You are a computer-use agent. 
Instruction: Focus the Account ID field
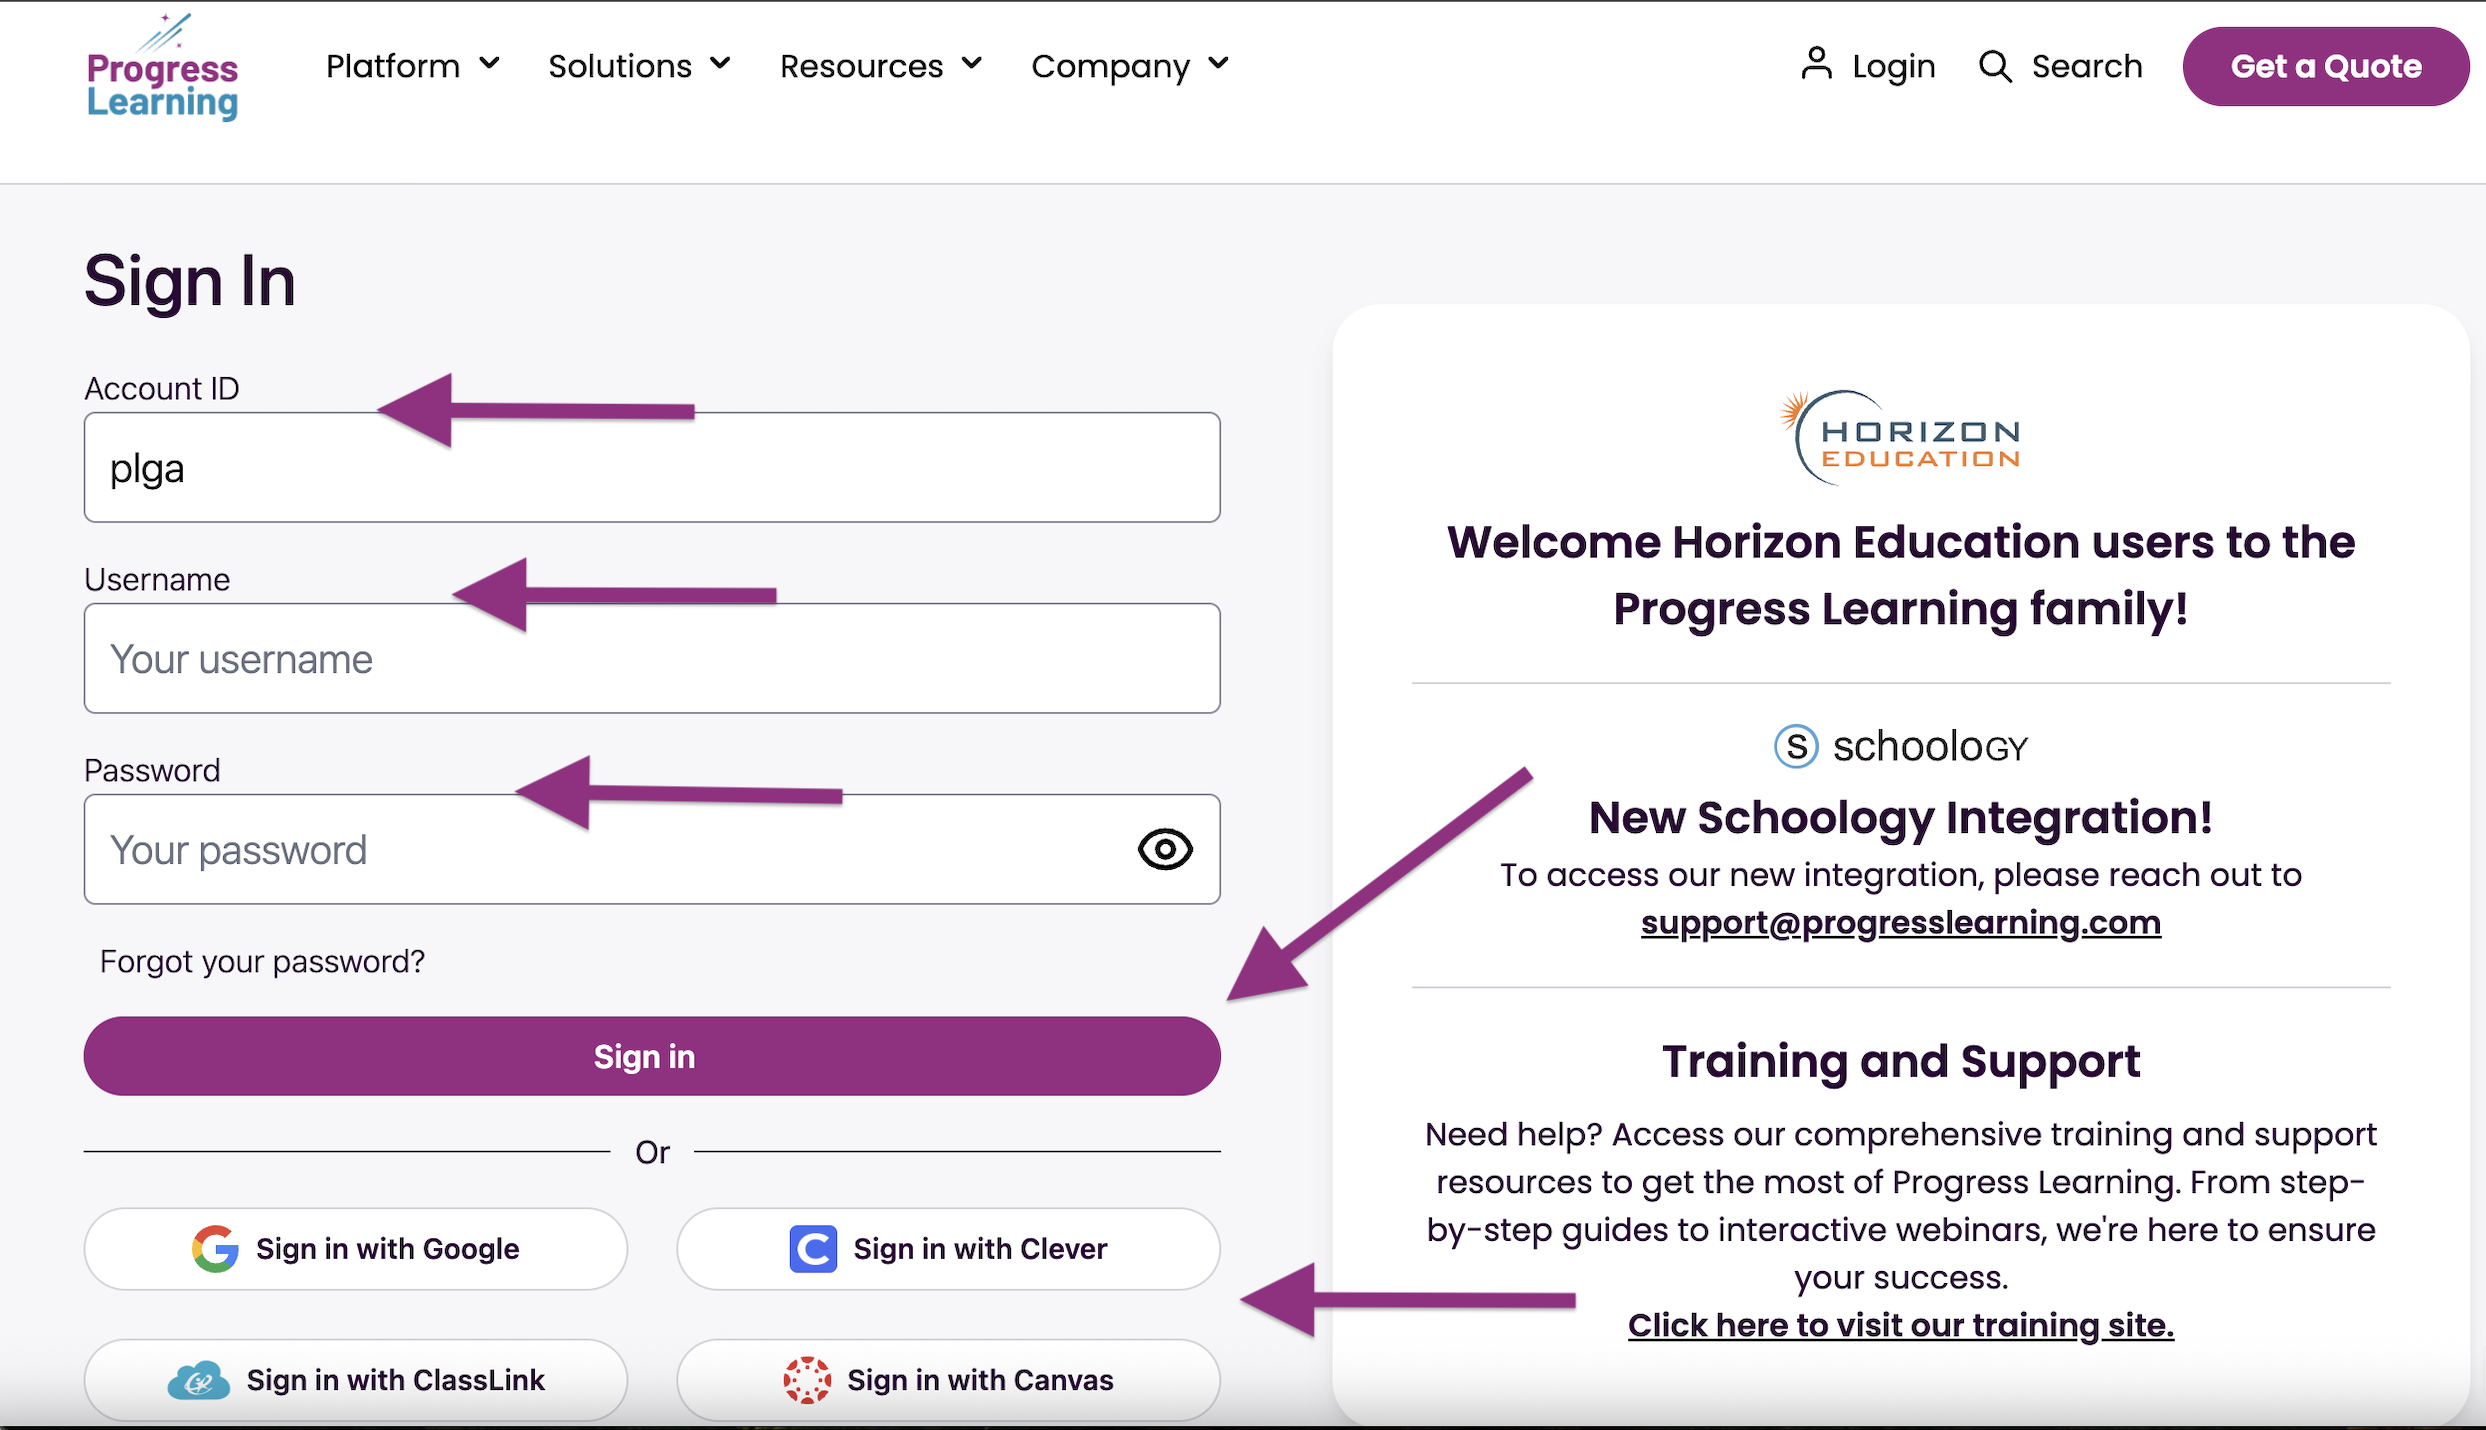[652, 467]
